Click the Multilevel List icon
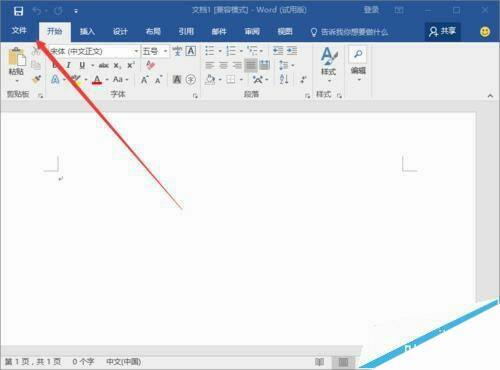The image size is (500, 370). [252, 51]
